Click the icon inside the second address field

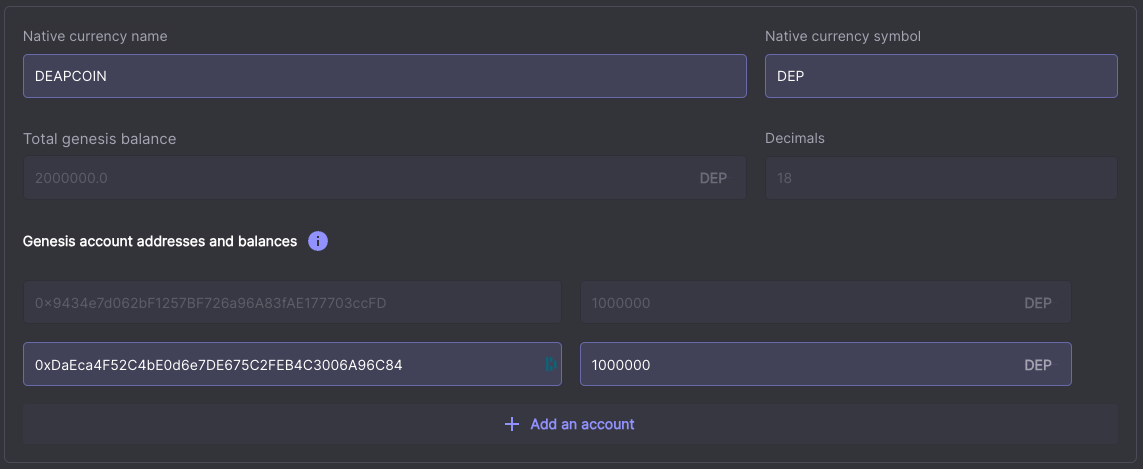coord(551,364)
